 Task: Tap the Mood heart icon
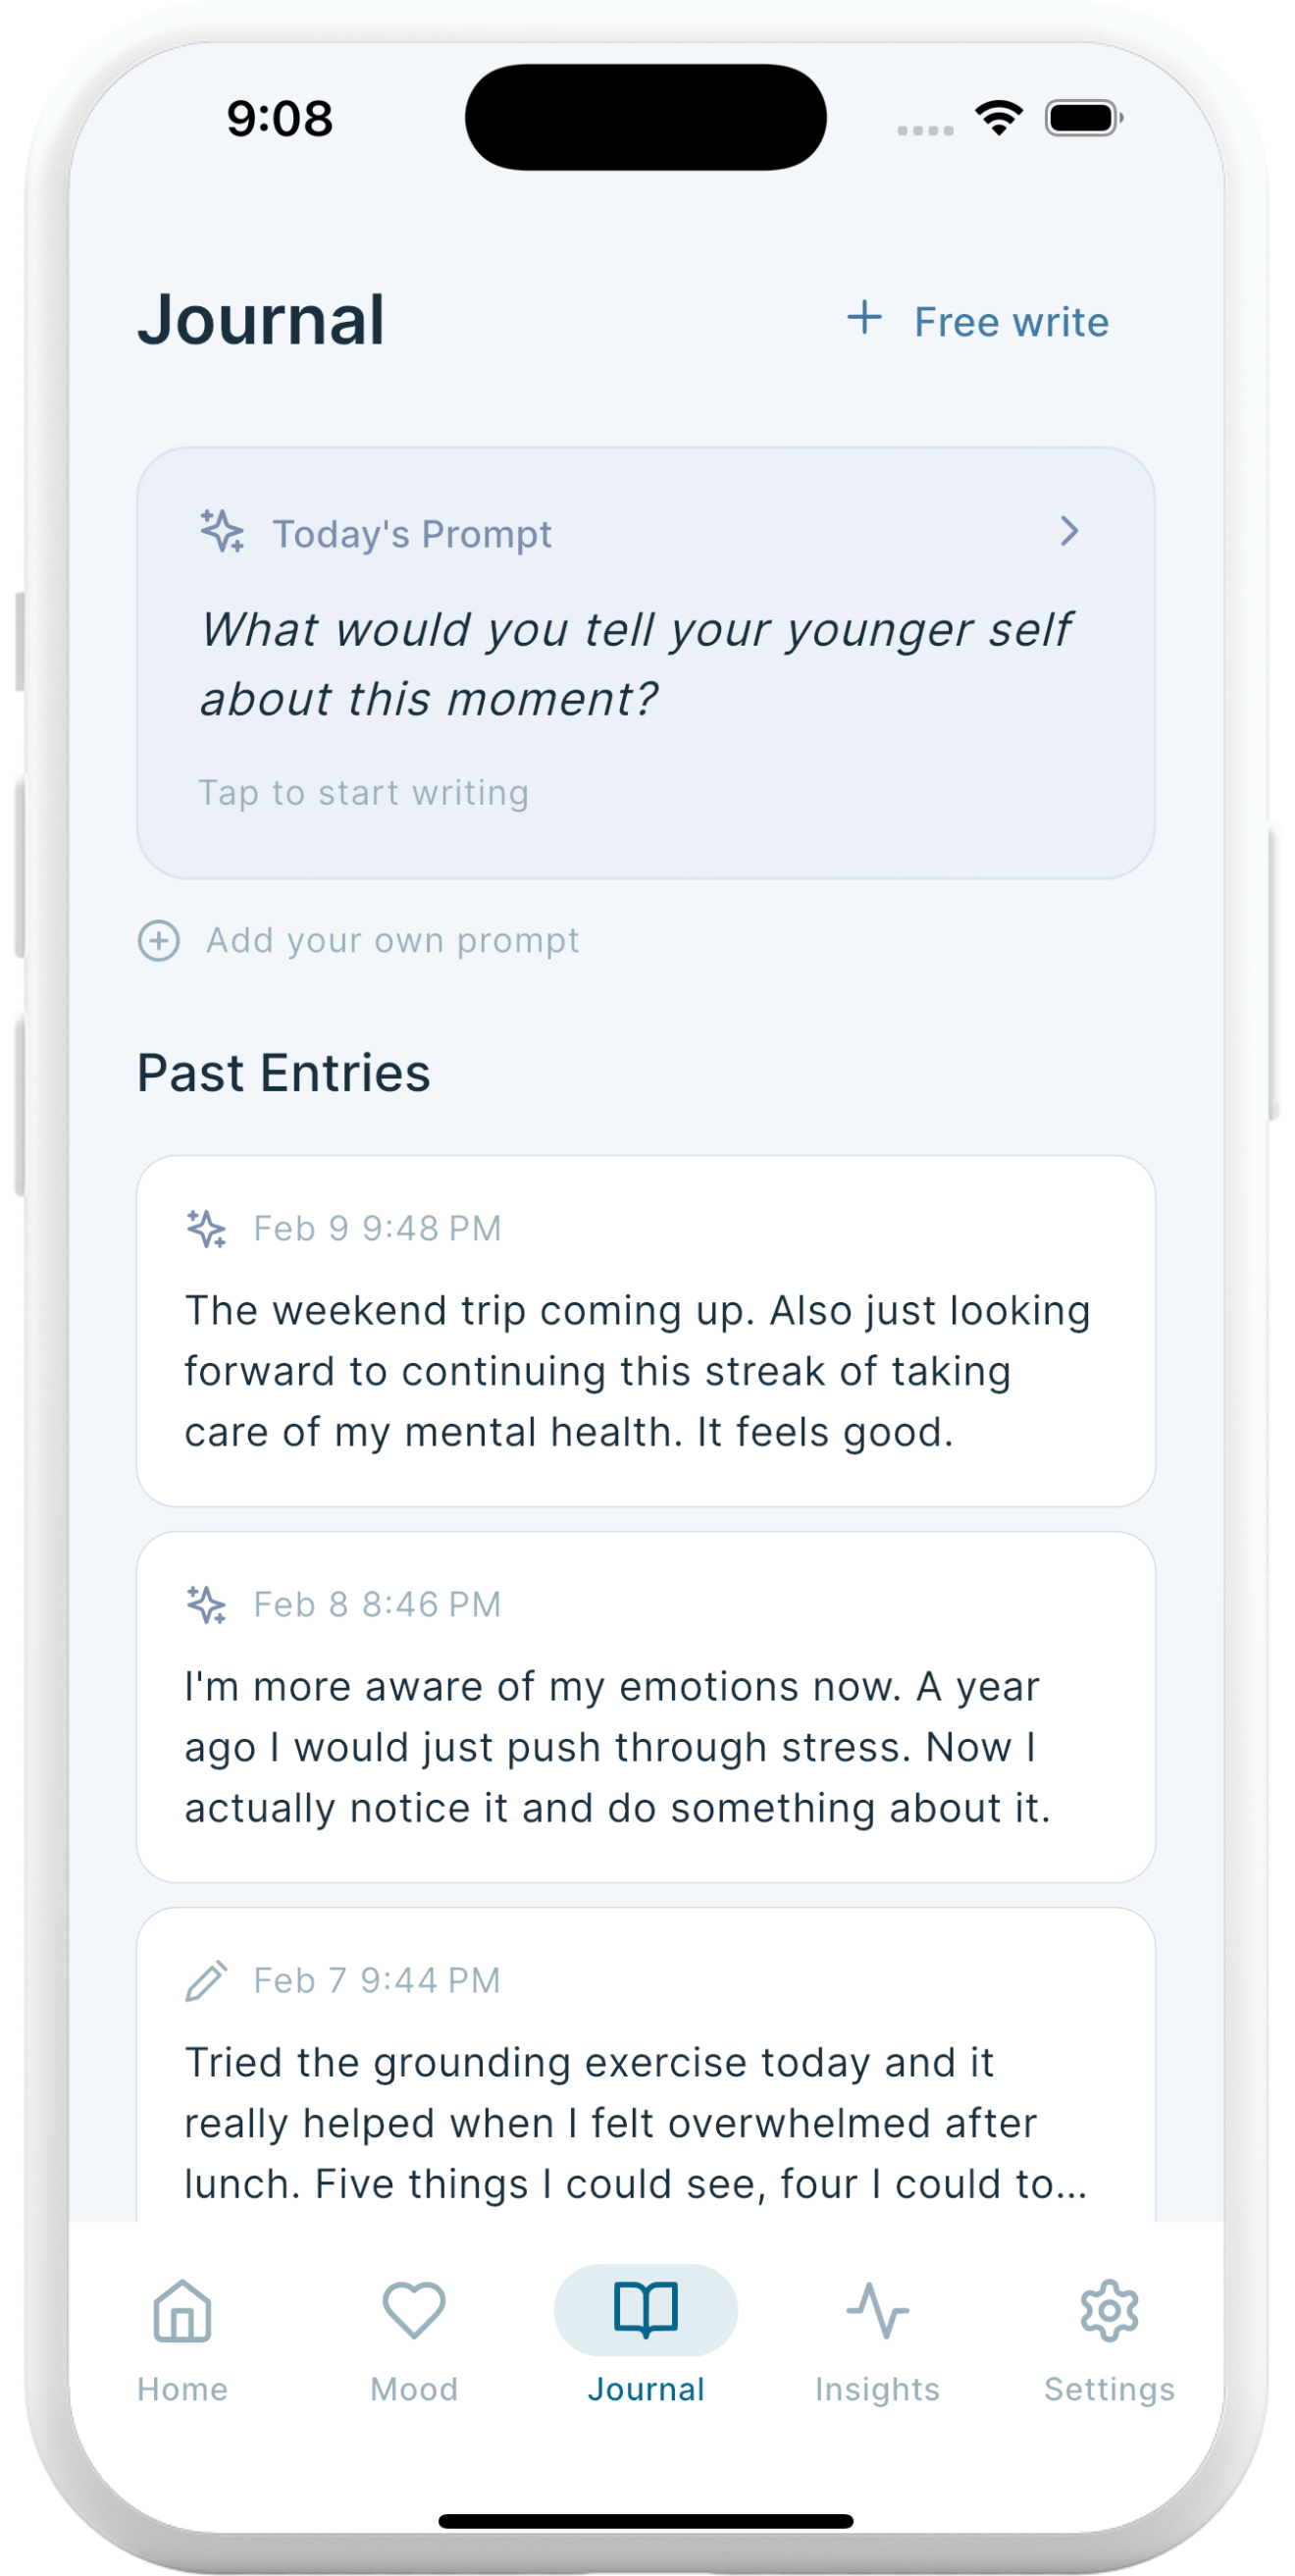click(x=414, y=2310)
